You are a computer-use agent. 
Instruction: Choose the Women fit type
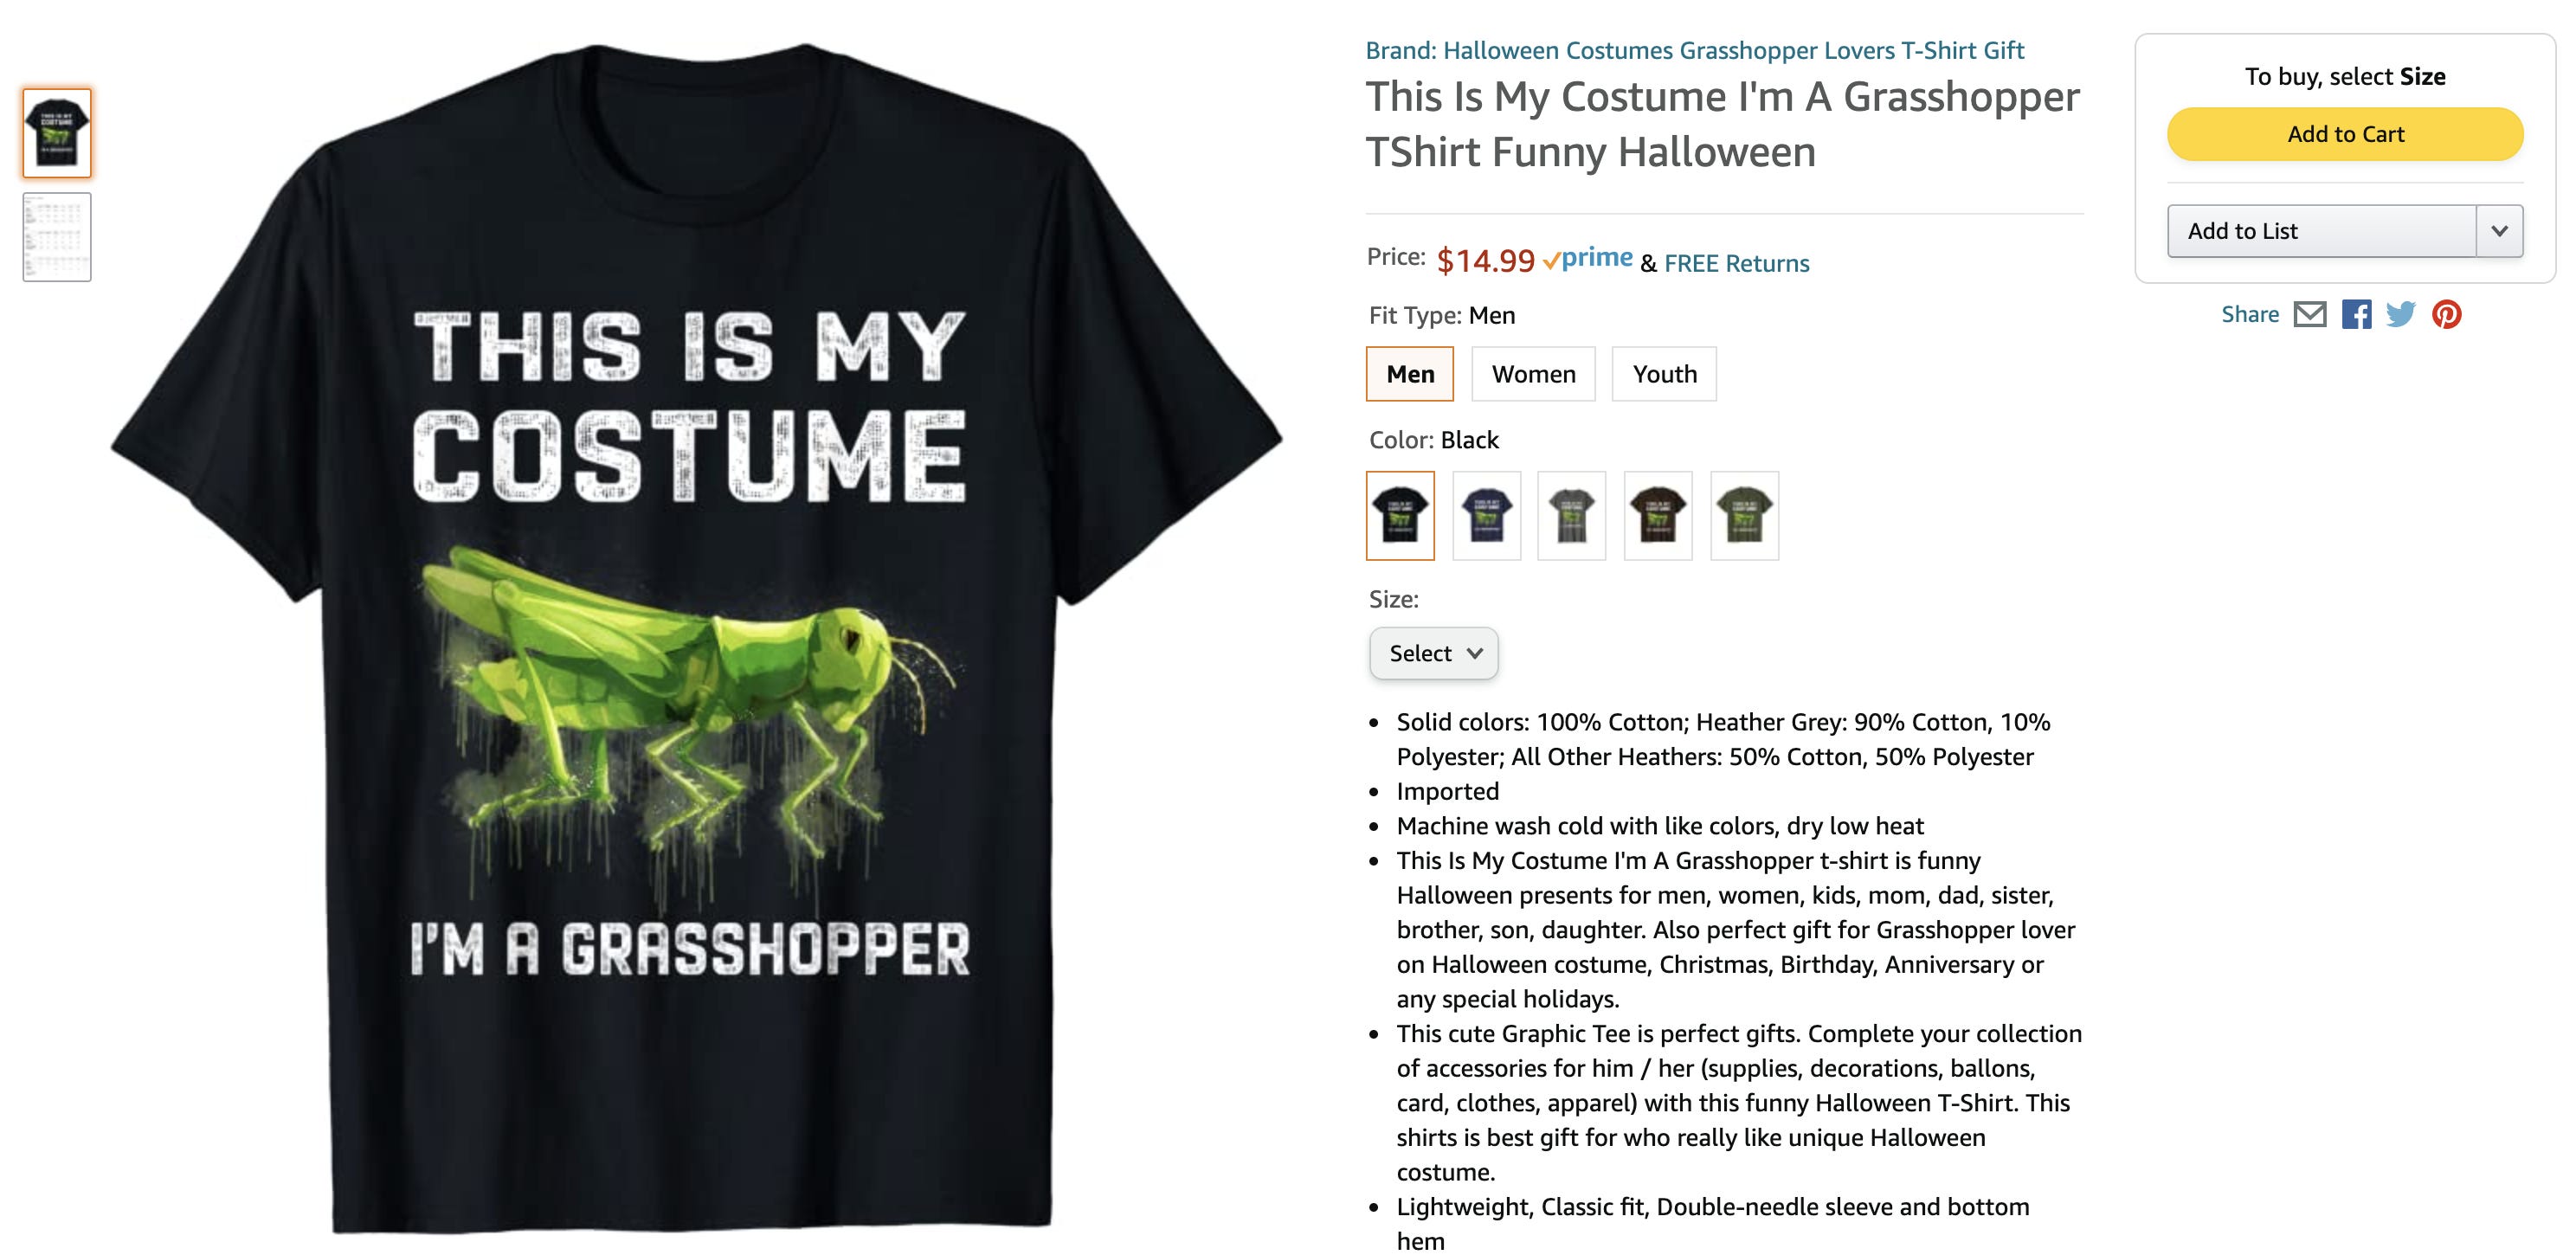tap(1533, 374)
